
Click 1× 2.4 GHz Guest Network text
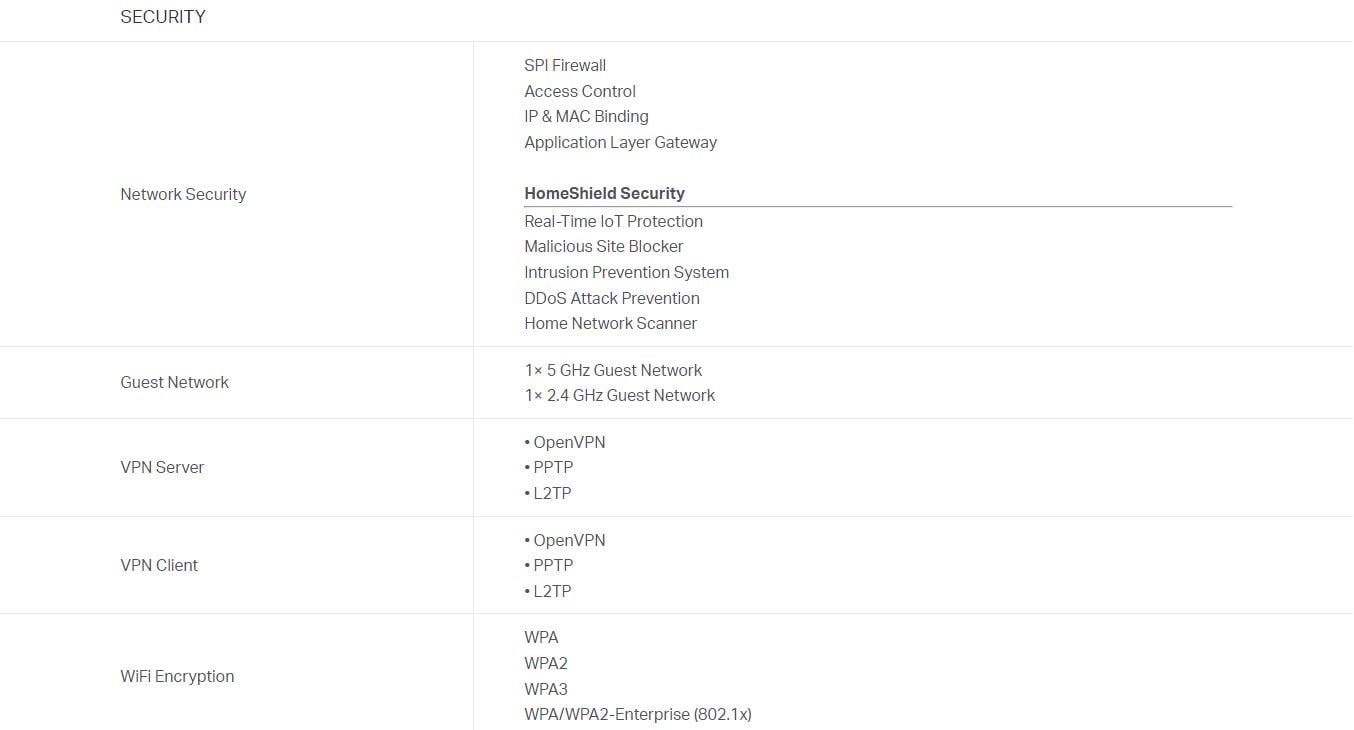[x=619, y=395]
